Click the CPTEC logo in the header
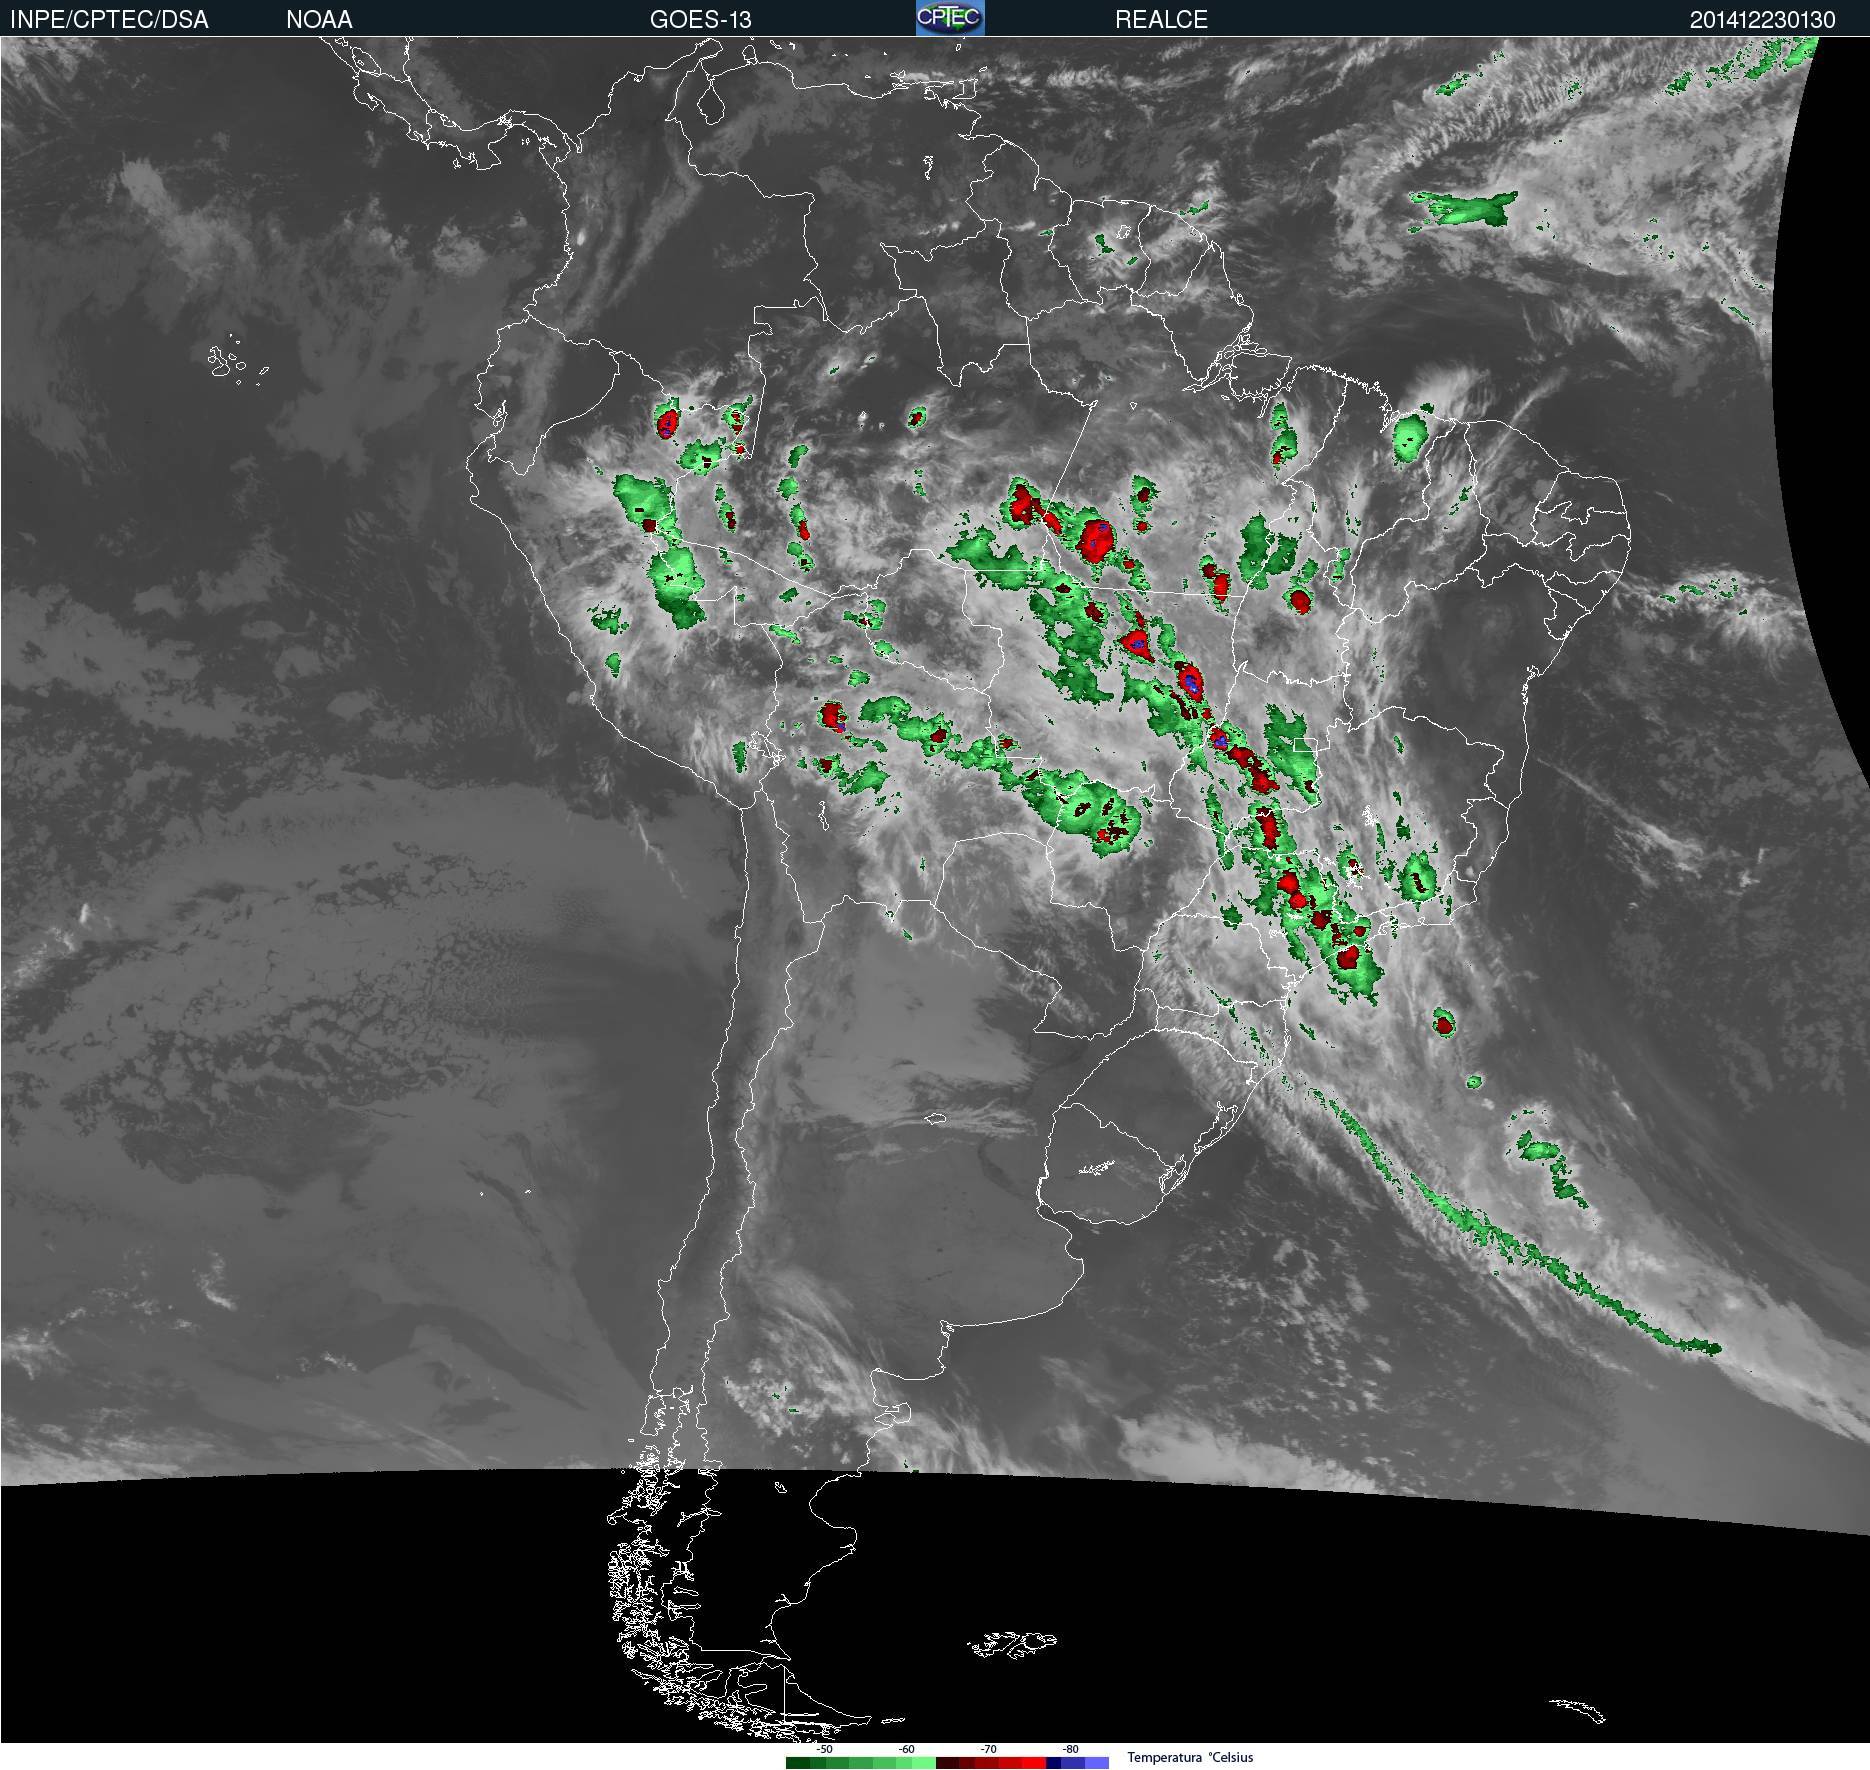Screen dimensions: 1870x1770 pyautogui.click(x=950, y=18)
